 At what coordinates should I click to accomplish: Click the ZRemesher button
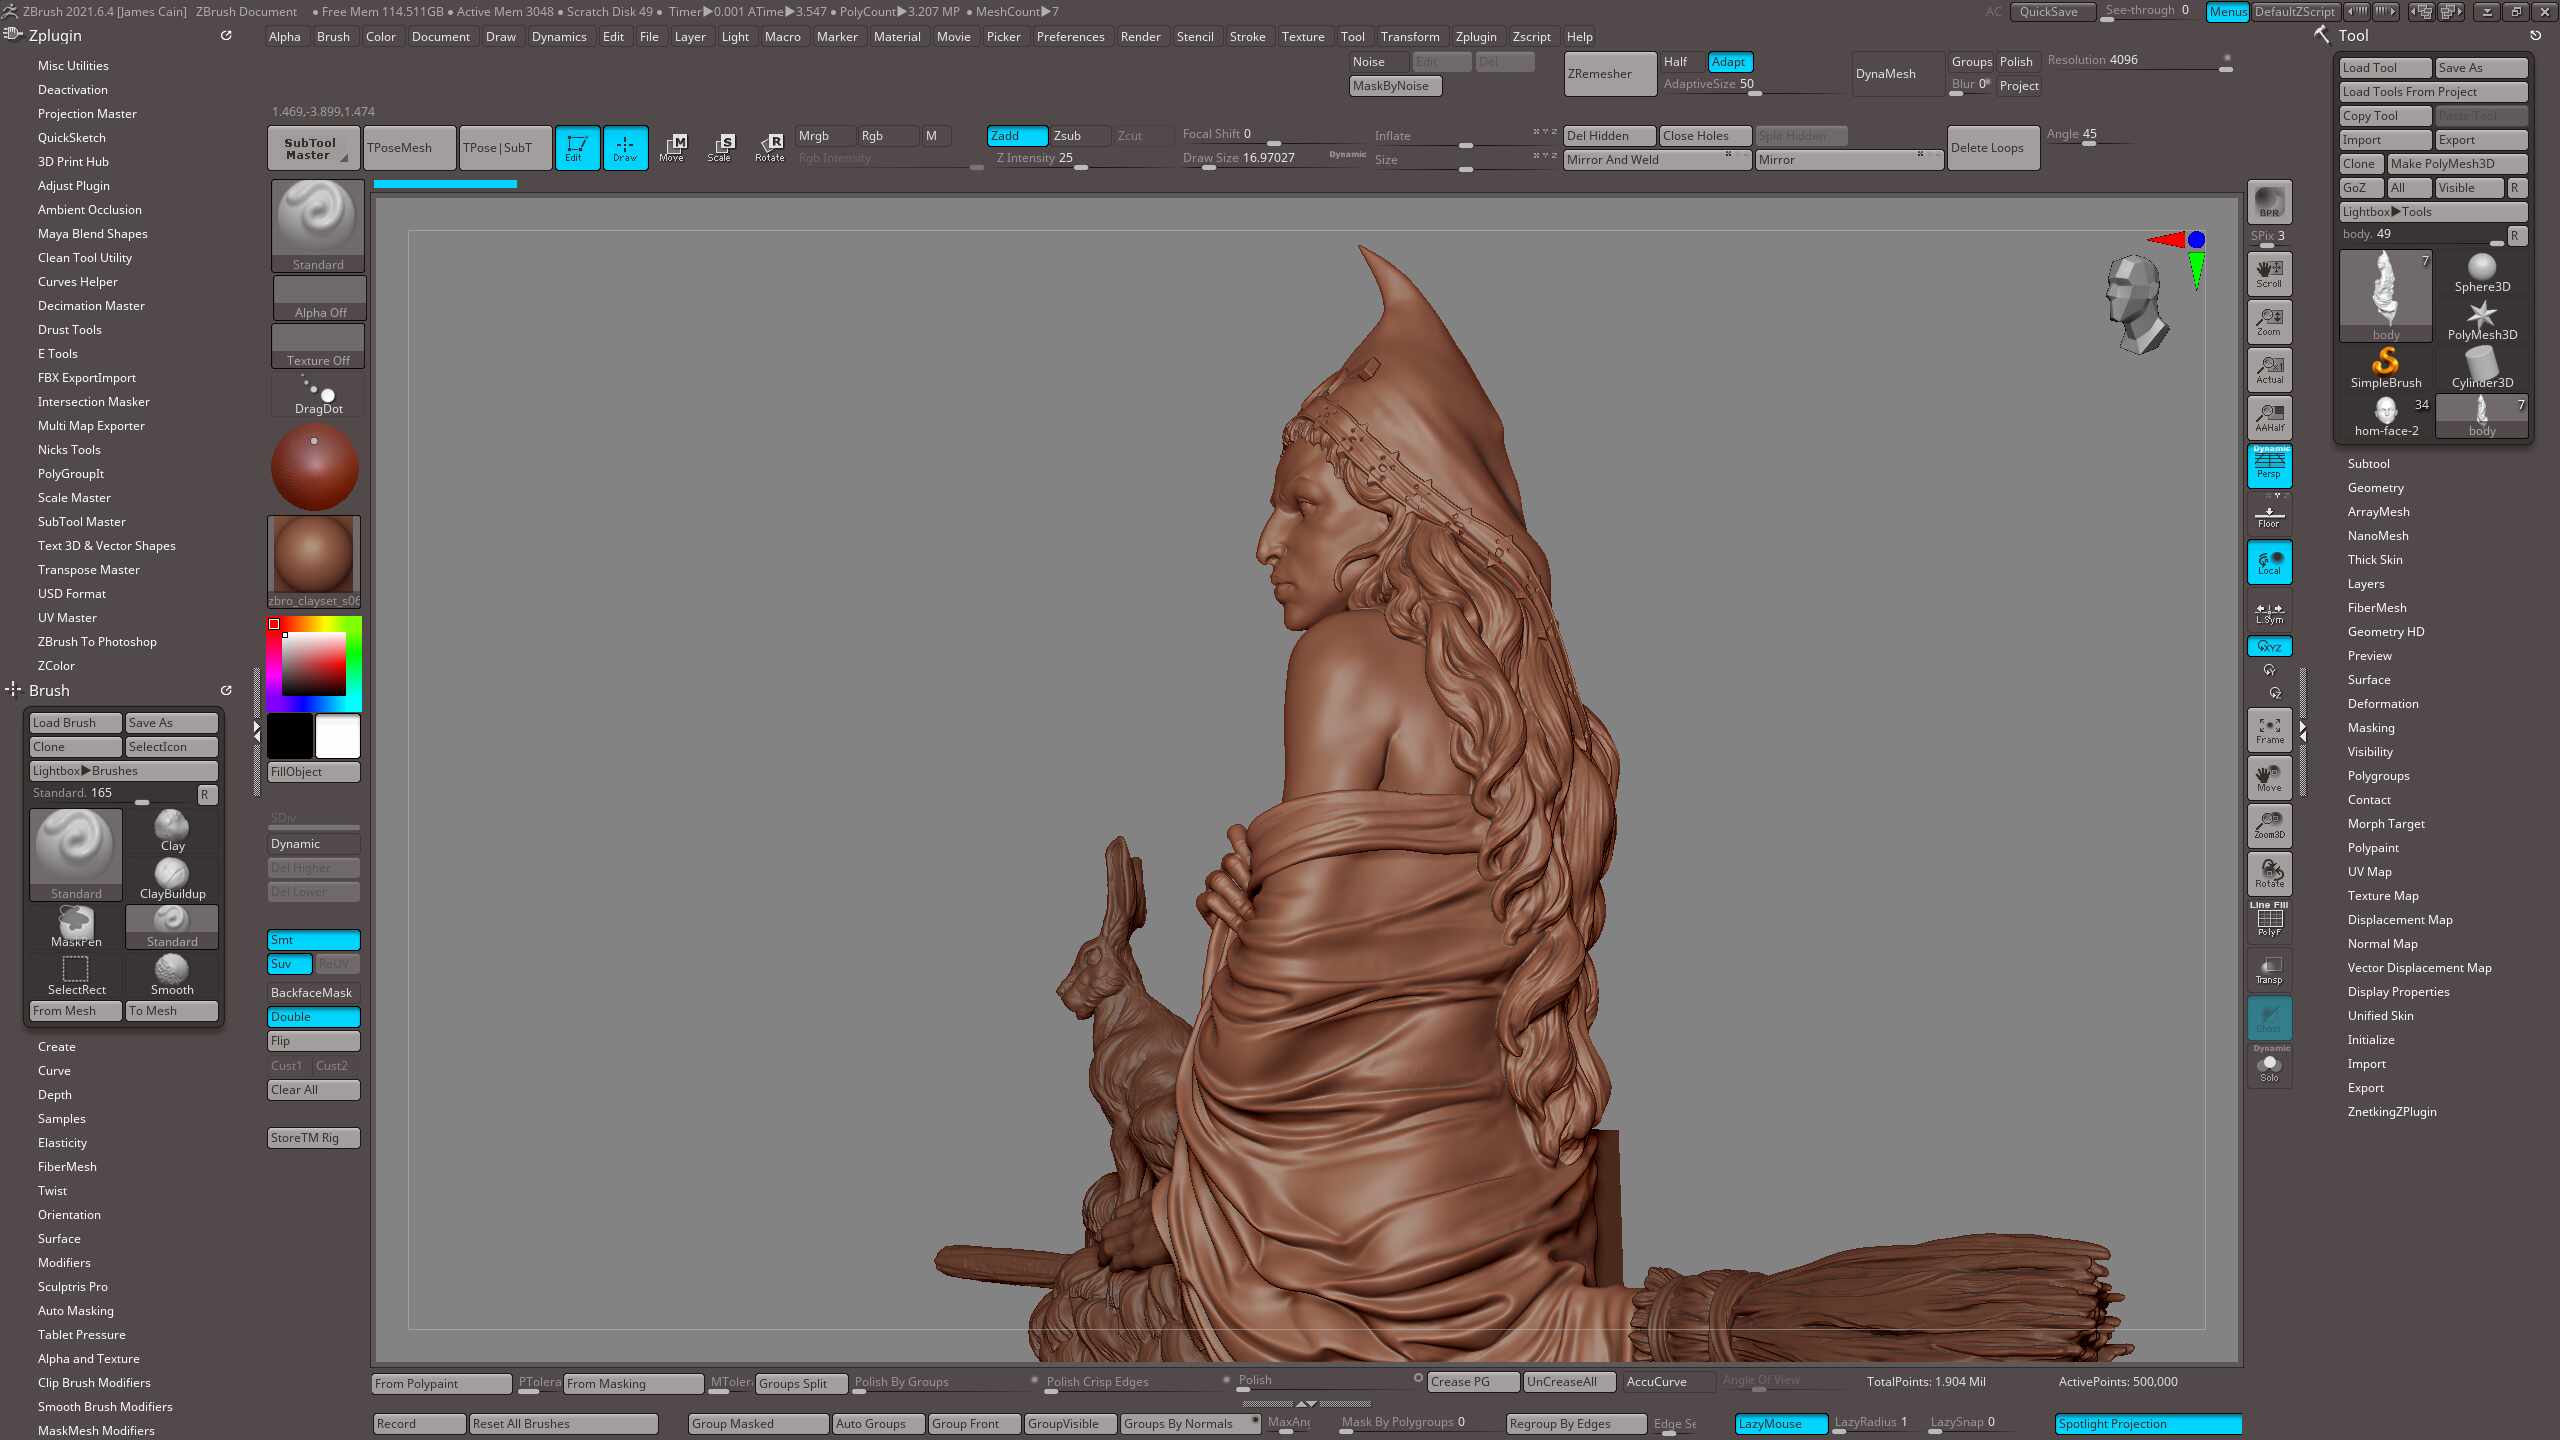coord(1609,74)
